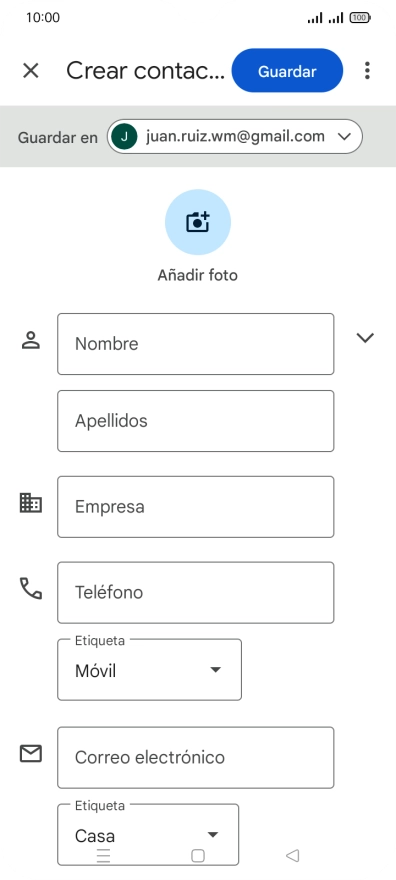
Task: Tap the phone icon beside Teléfono
Action: pos(30,588)
